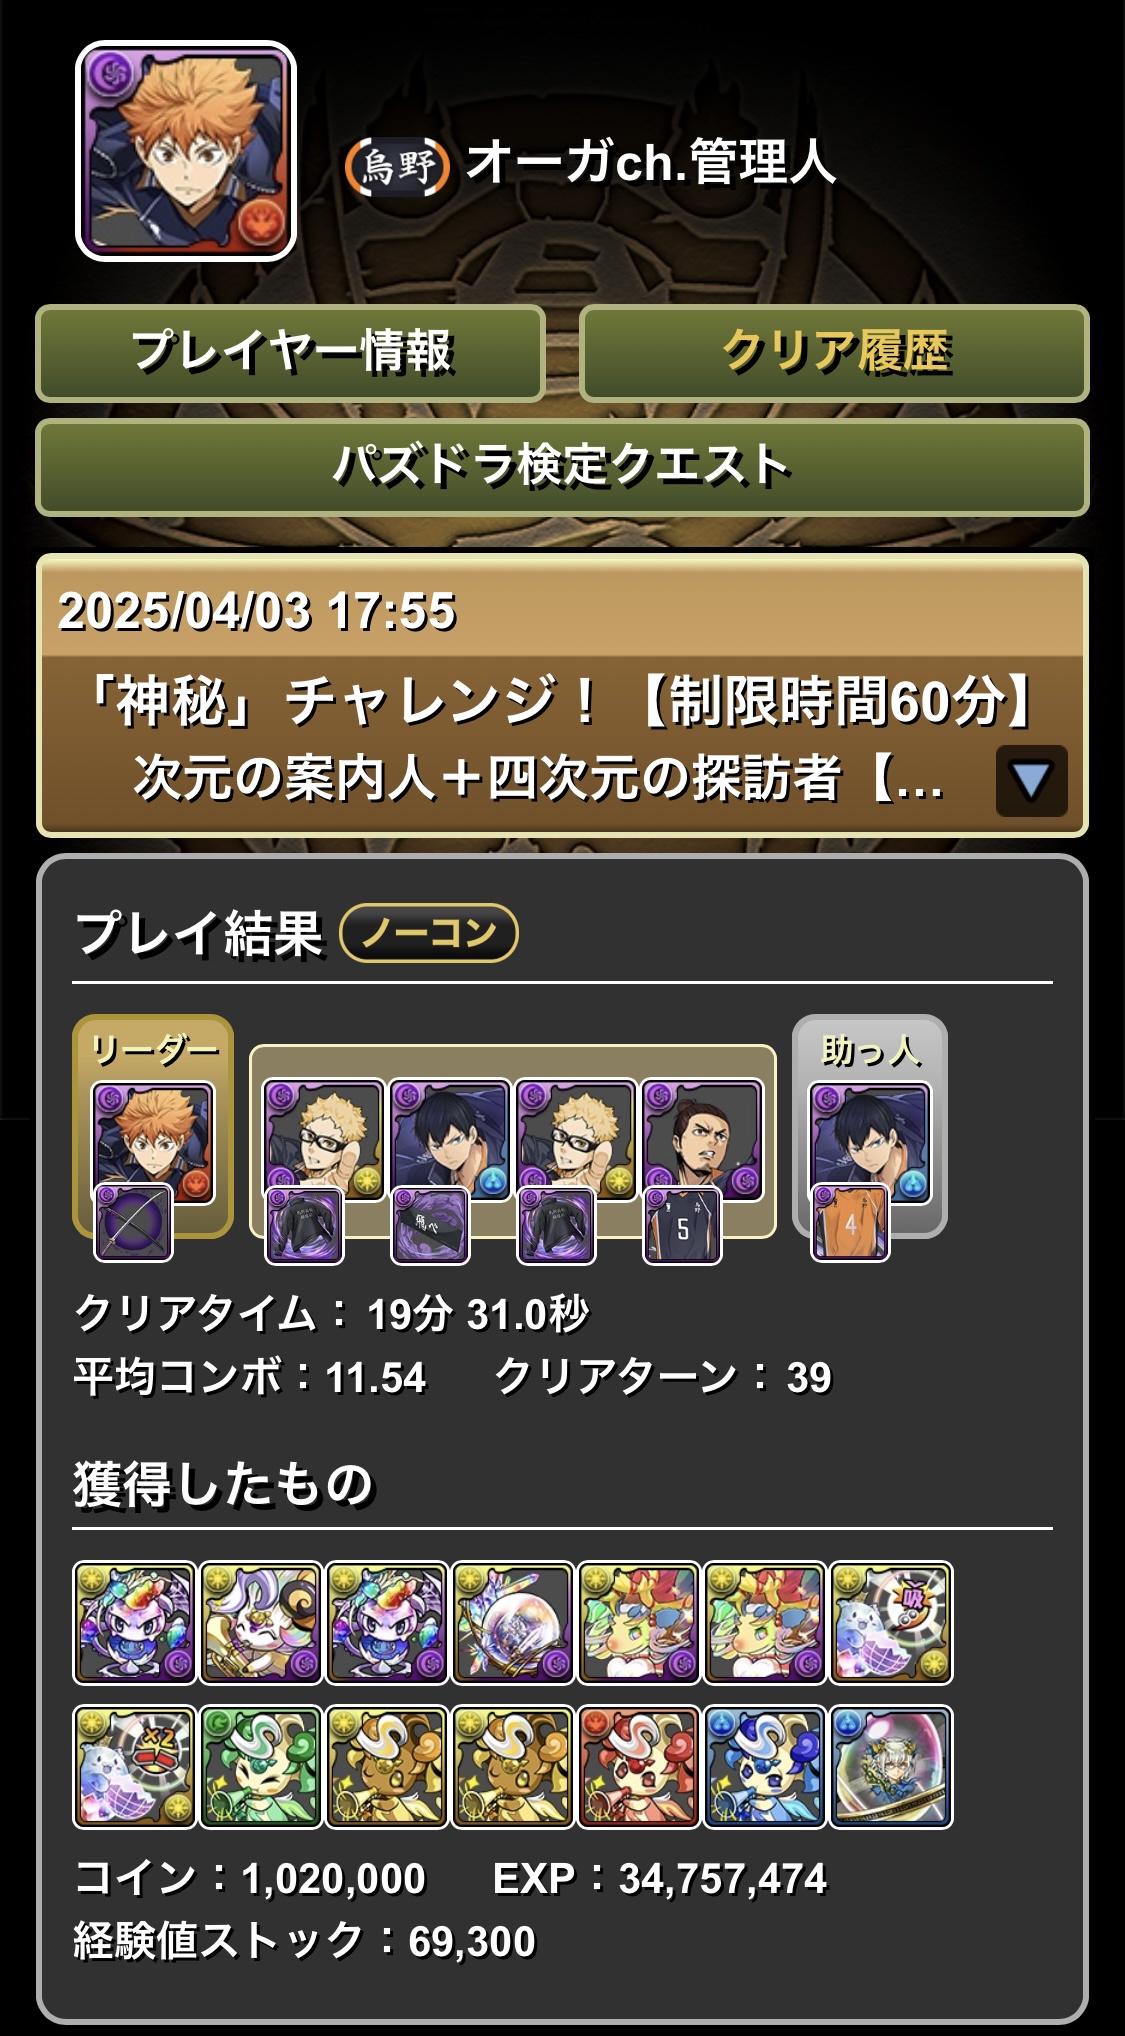Tap the ノーコン badge
Viewport: 1125px width, 2036px height.
pyautogui.click(x=429, y=933)
